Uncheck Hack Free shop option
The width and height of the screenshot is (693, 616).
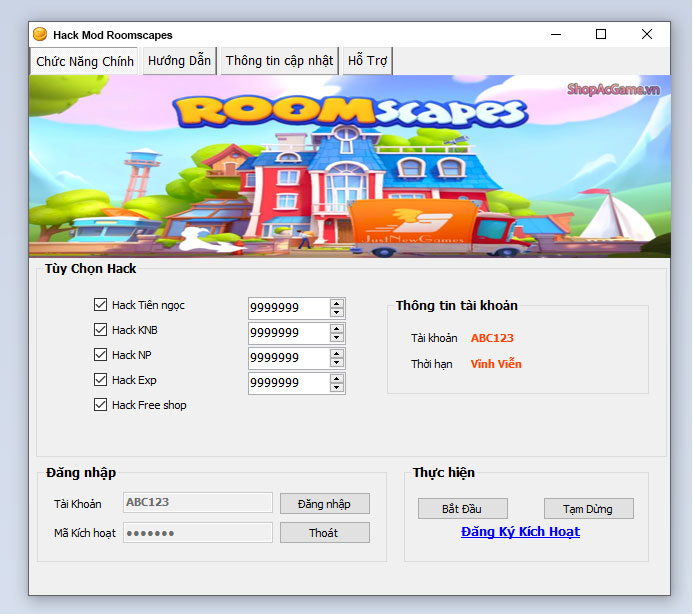click(100, 405)
